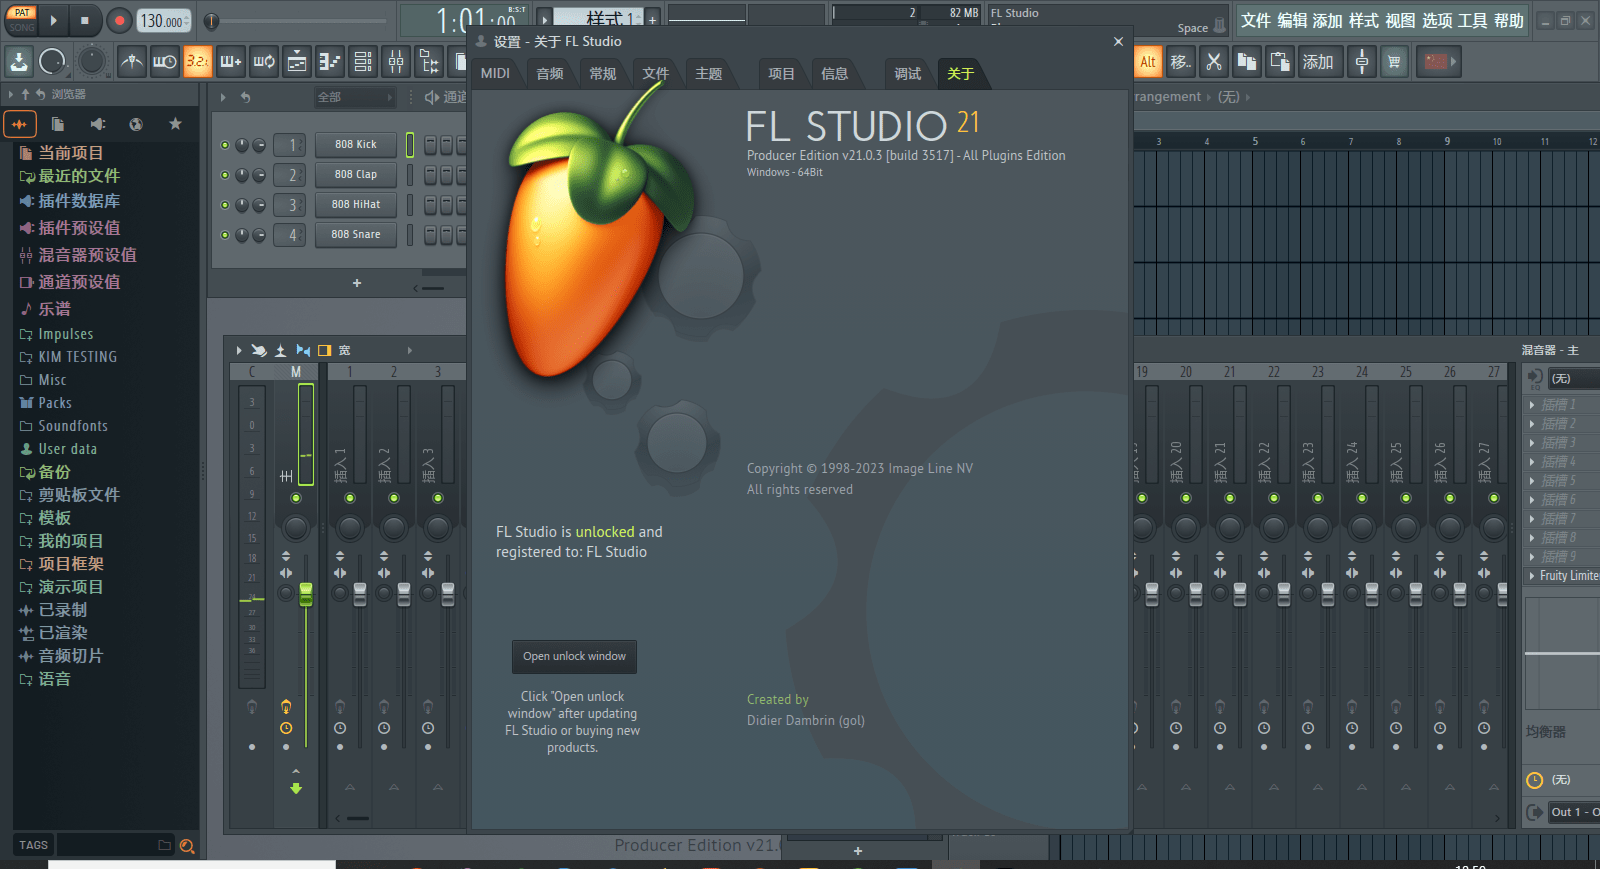Open the flag language selector dropdown
Screen dimensions: 1600x869
point(1441,62)
